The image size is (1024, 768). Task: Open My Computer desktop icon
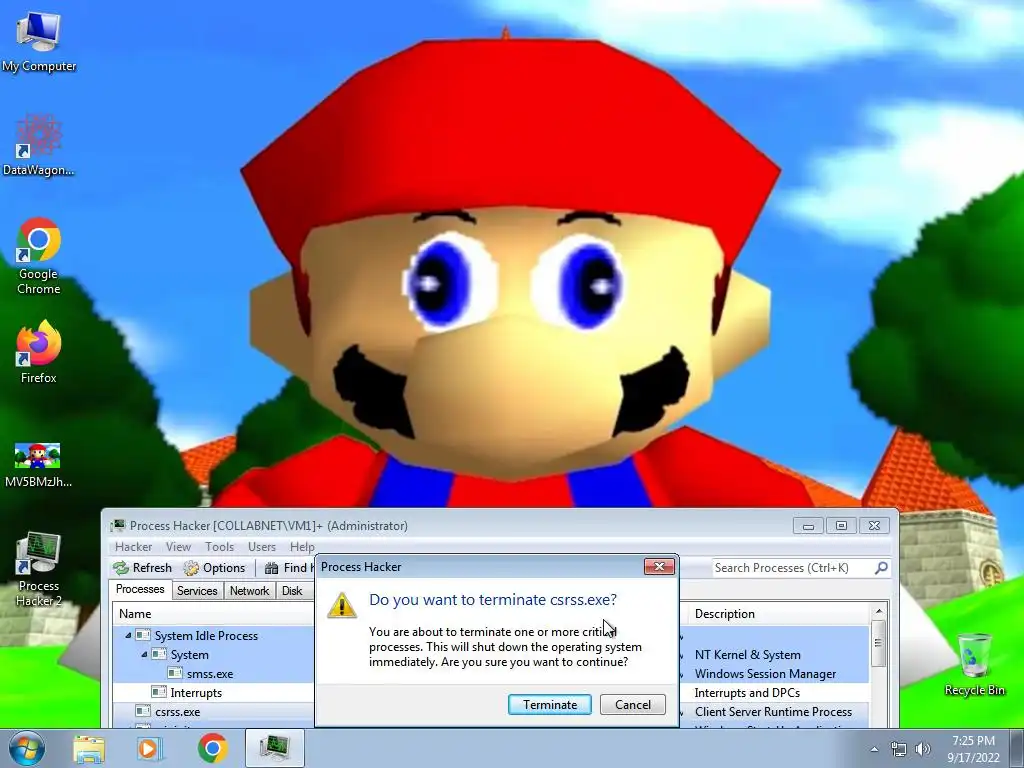pos(39,42)
